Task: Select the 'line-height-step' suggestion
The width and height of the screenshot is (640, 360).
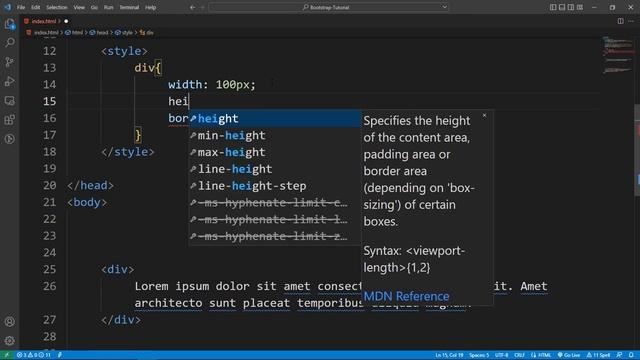Action: (275, 186)
